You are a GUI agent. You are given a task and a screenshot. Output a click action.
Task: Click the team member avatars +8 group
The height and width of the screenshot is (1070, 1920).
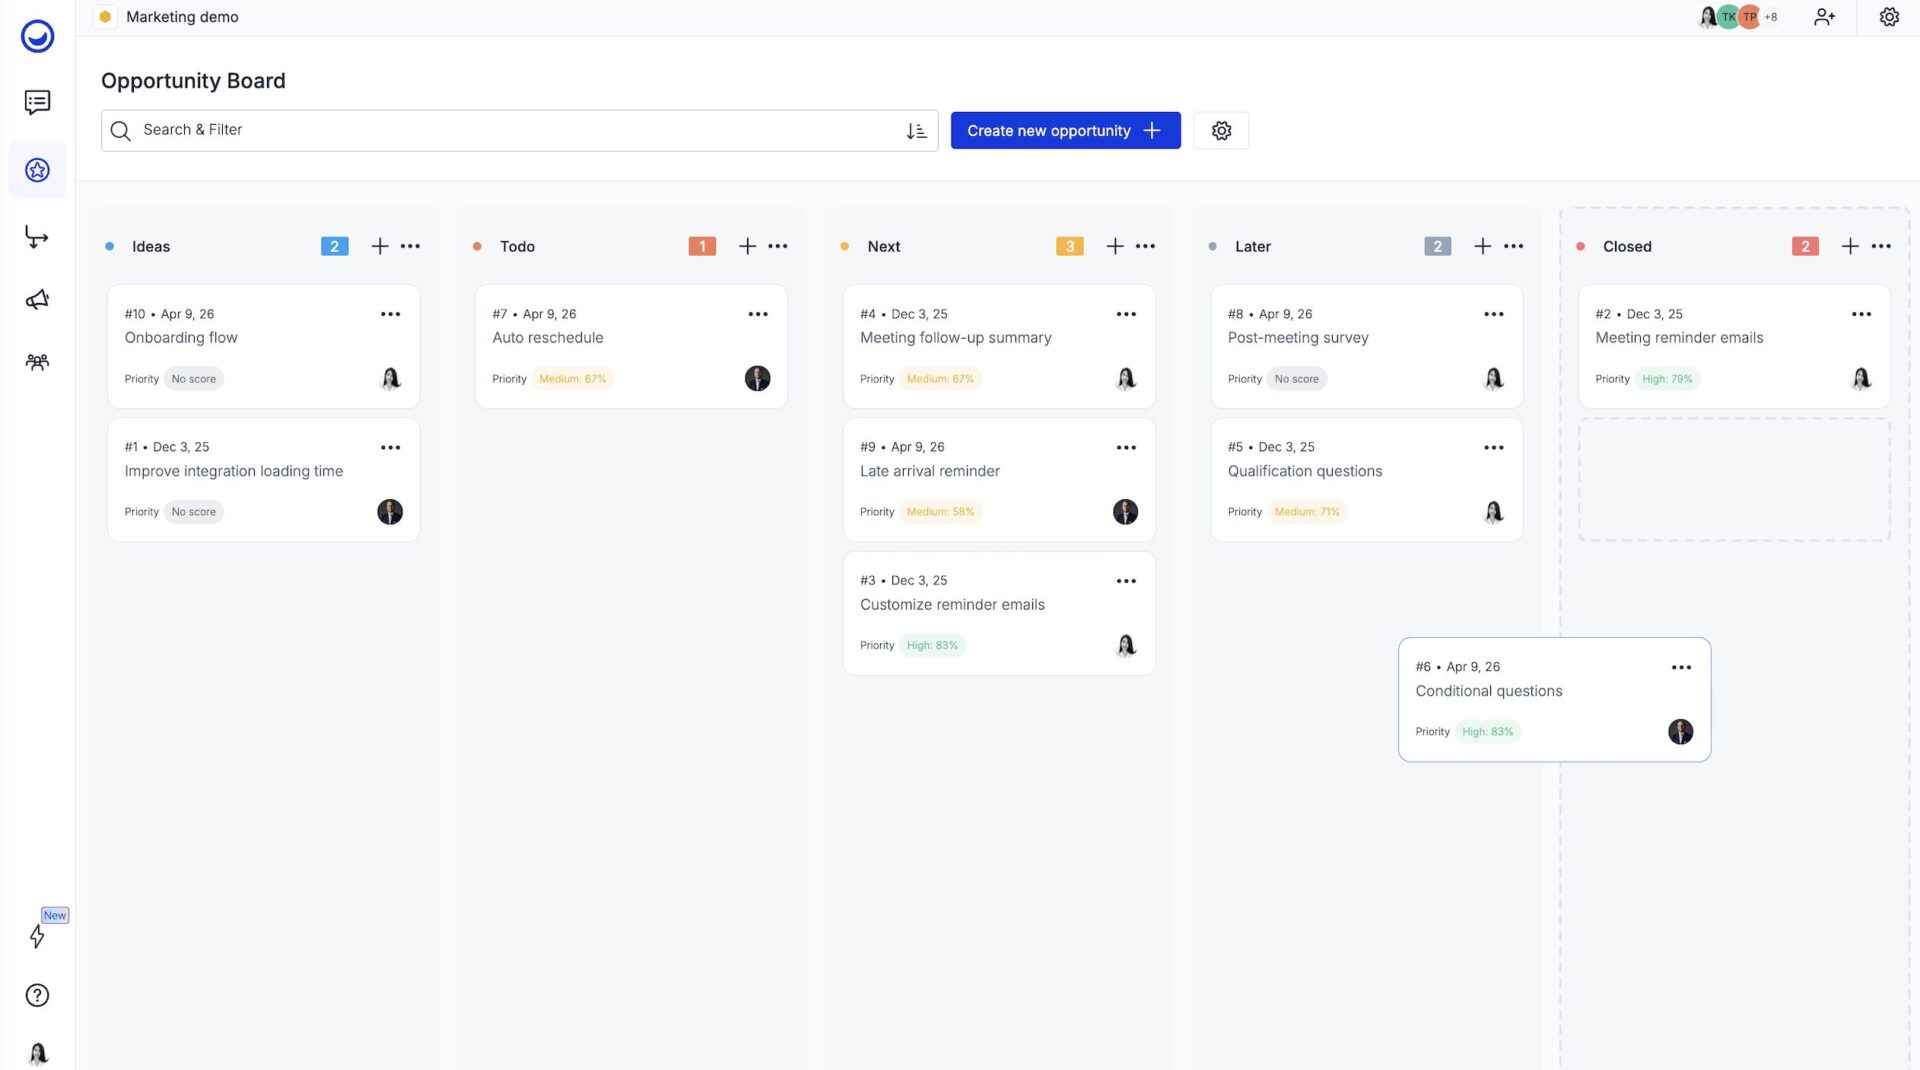[x=1739, y=17]
